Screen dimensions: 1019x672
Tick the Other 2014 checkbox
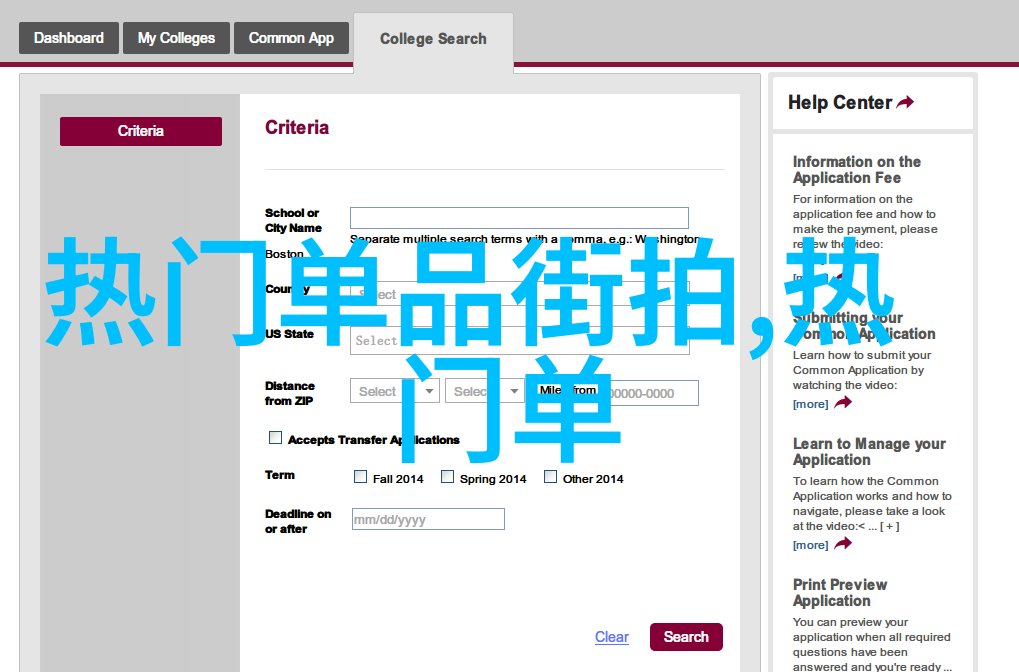[x=550, y=477]
